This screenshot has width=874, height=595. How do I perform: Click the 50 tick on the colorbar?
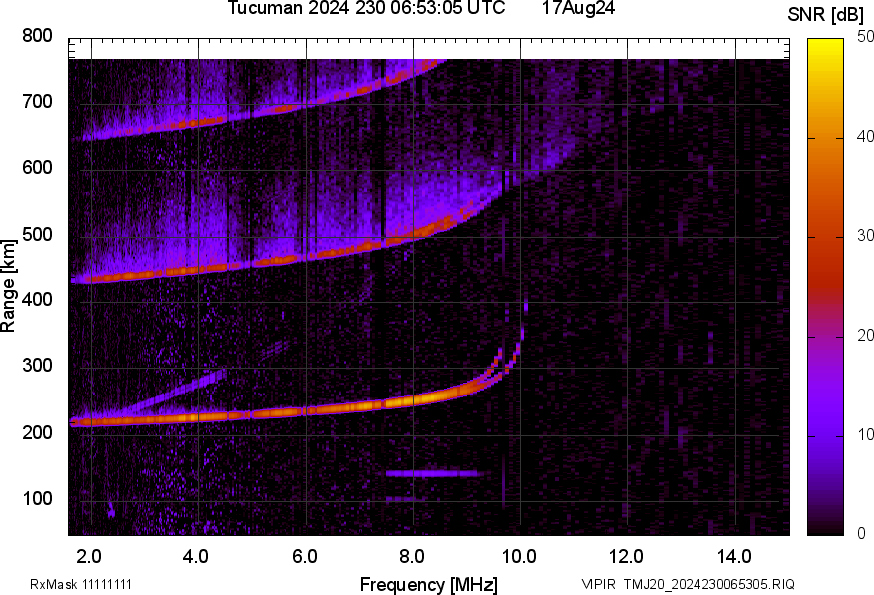coord(865,38)
